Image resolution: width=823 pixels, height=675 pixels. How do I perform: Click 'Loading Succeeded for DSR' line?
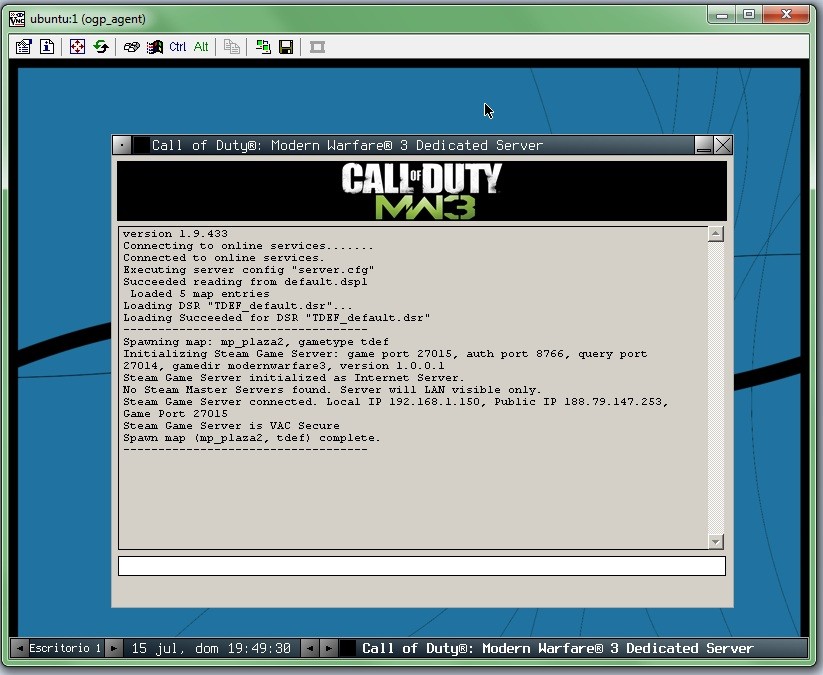(277, 318)
